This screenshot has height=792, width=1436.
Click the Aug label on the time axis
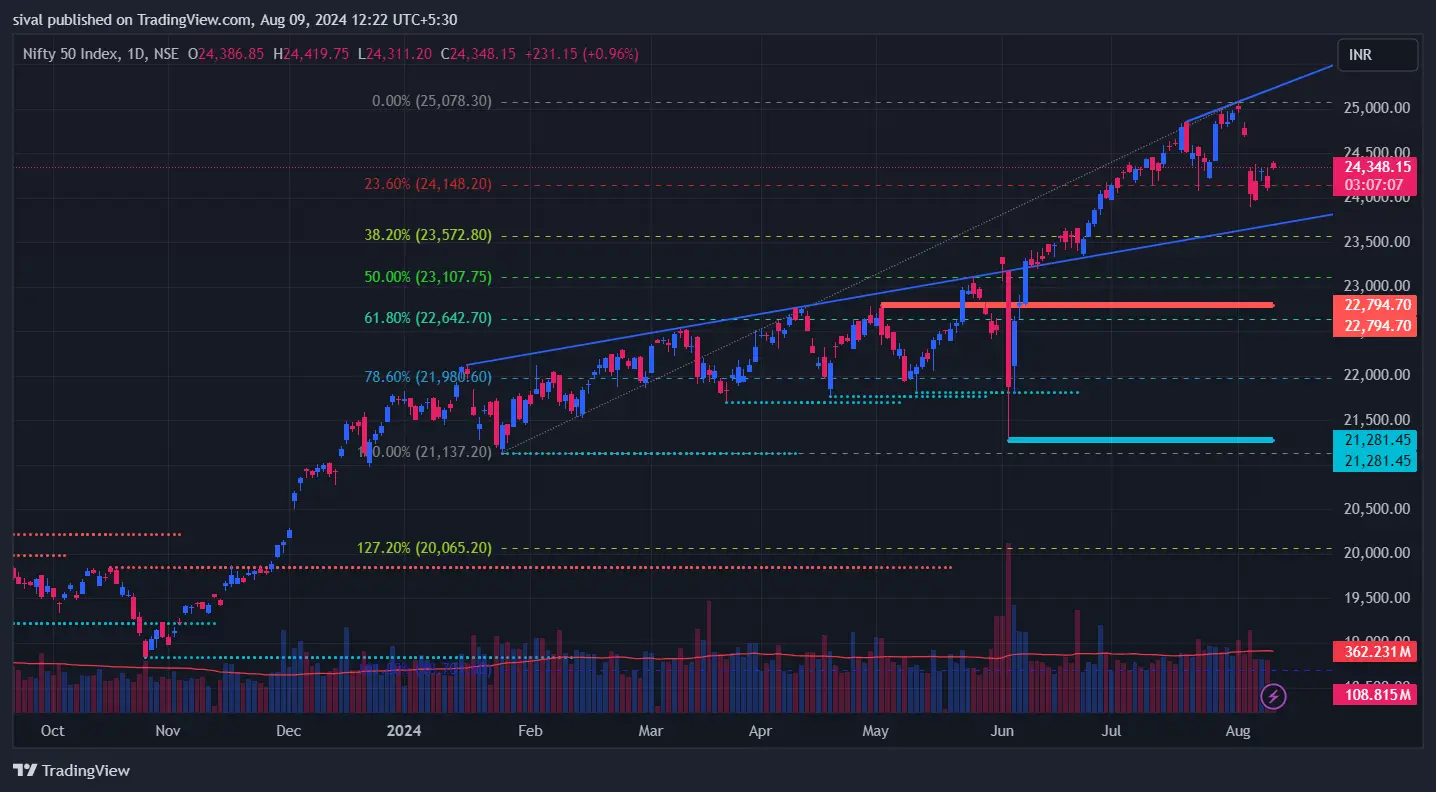1238,731
